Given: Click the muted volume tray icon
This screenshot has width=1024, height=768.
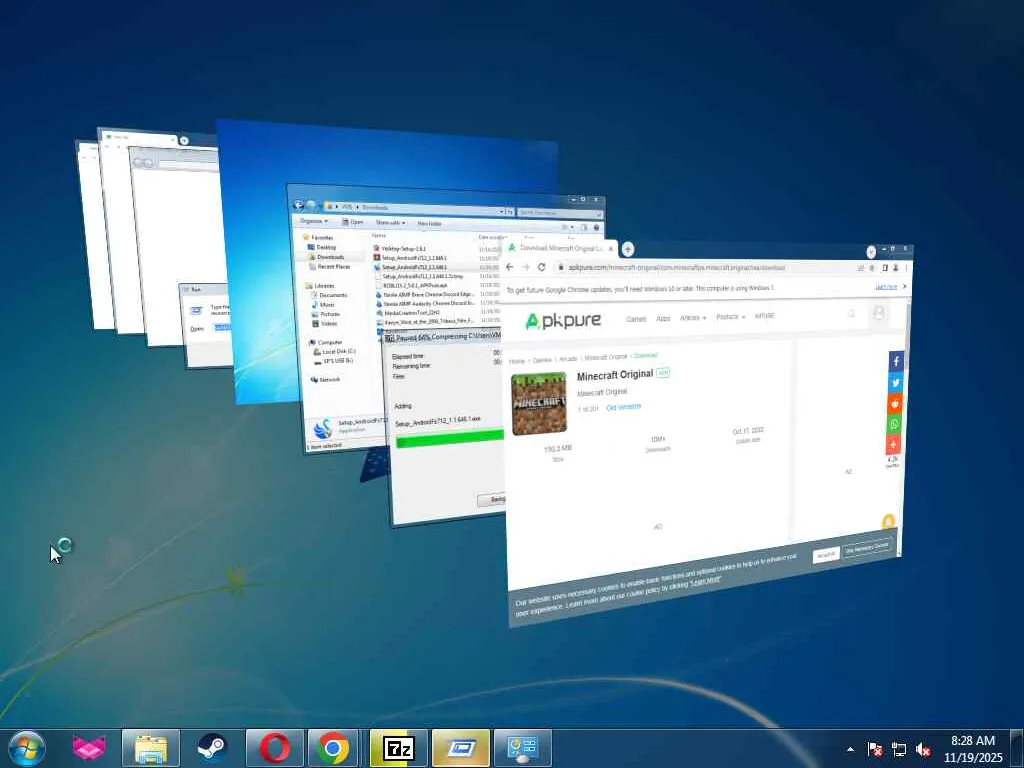Looking at the screenshot, I should (923, 749).
